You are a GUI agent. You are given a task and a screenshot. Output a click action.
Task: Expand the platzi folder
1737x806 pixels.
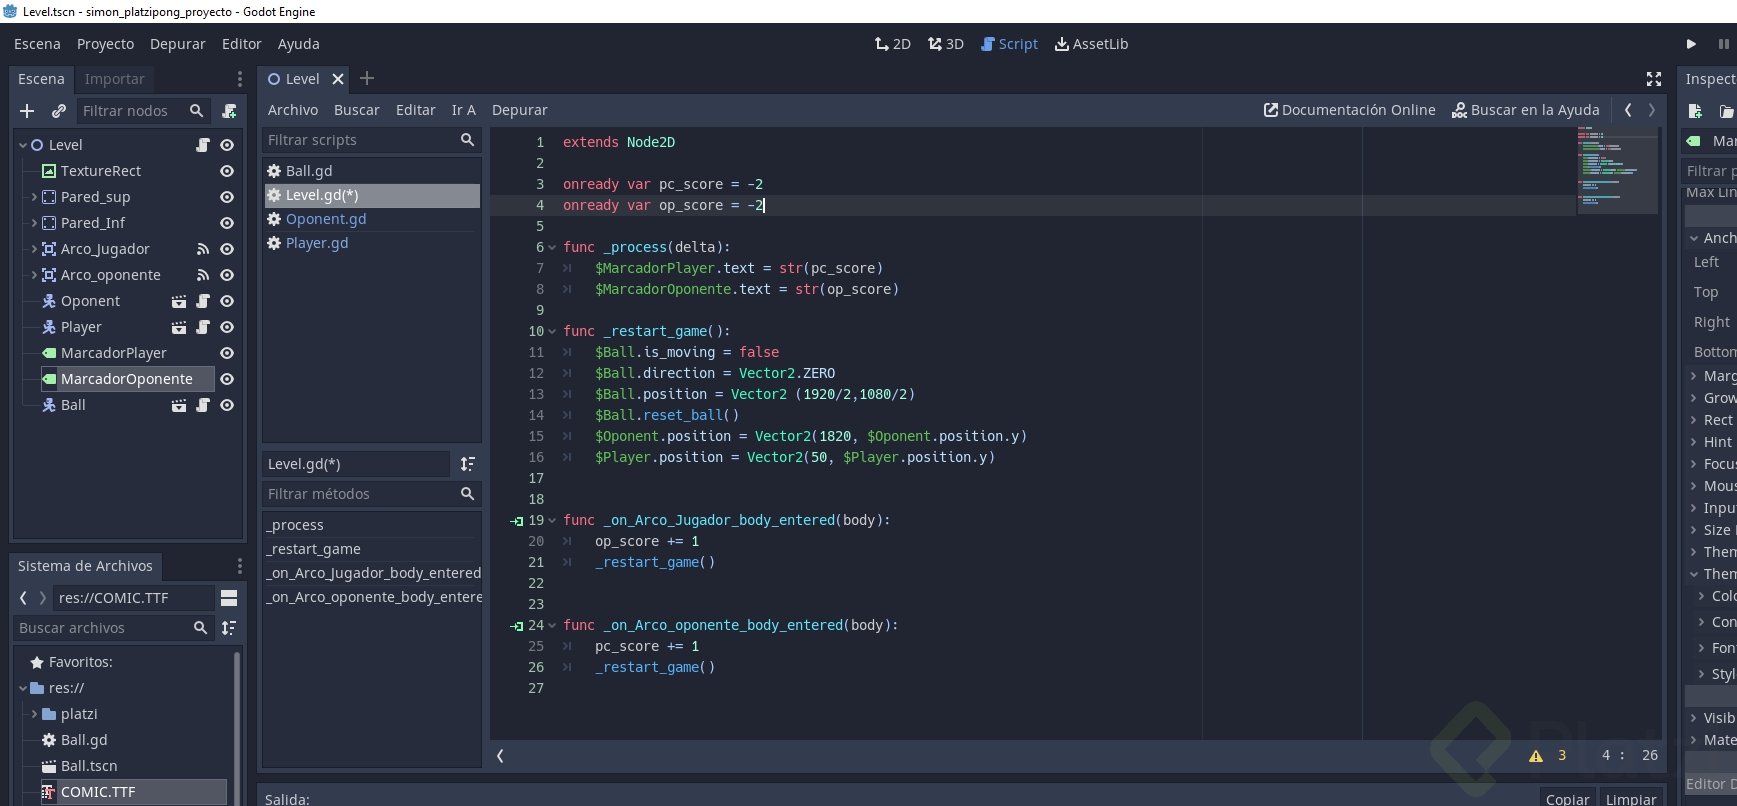pos(34,714)
